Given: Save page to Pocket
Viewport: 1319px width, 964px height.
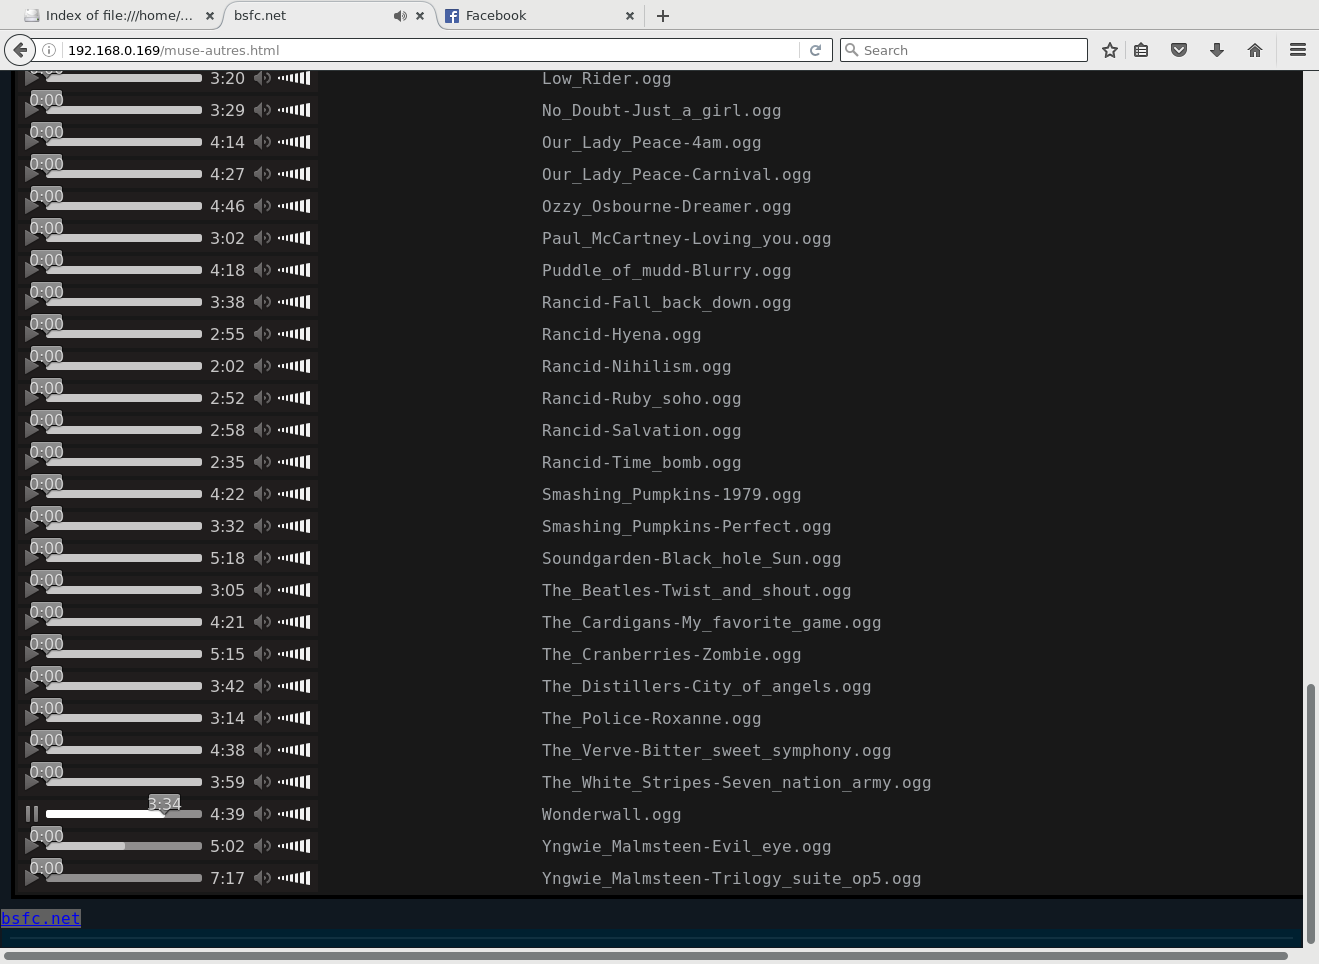Looking at the screenshot, I should click(1179, 50).
